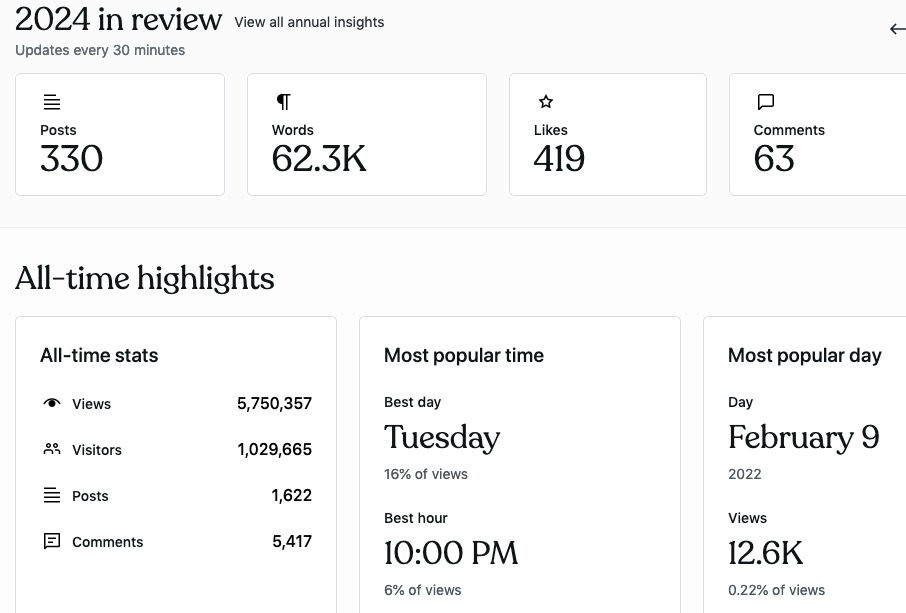This screenshot has width=906, height=613.
Task: Click the 12.6K views value
Action: [x=766, y=553]
